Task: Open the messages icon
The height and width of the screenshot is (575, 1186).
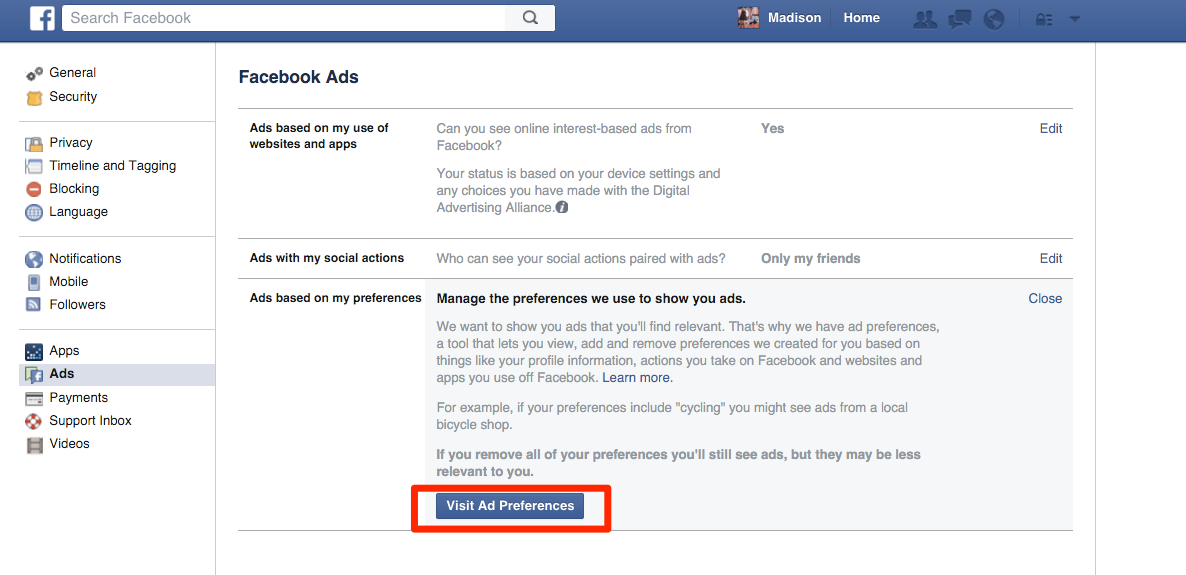Action: [959, 19]
